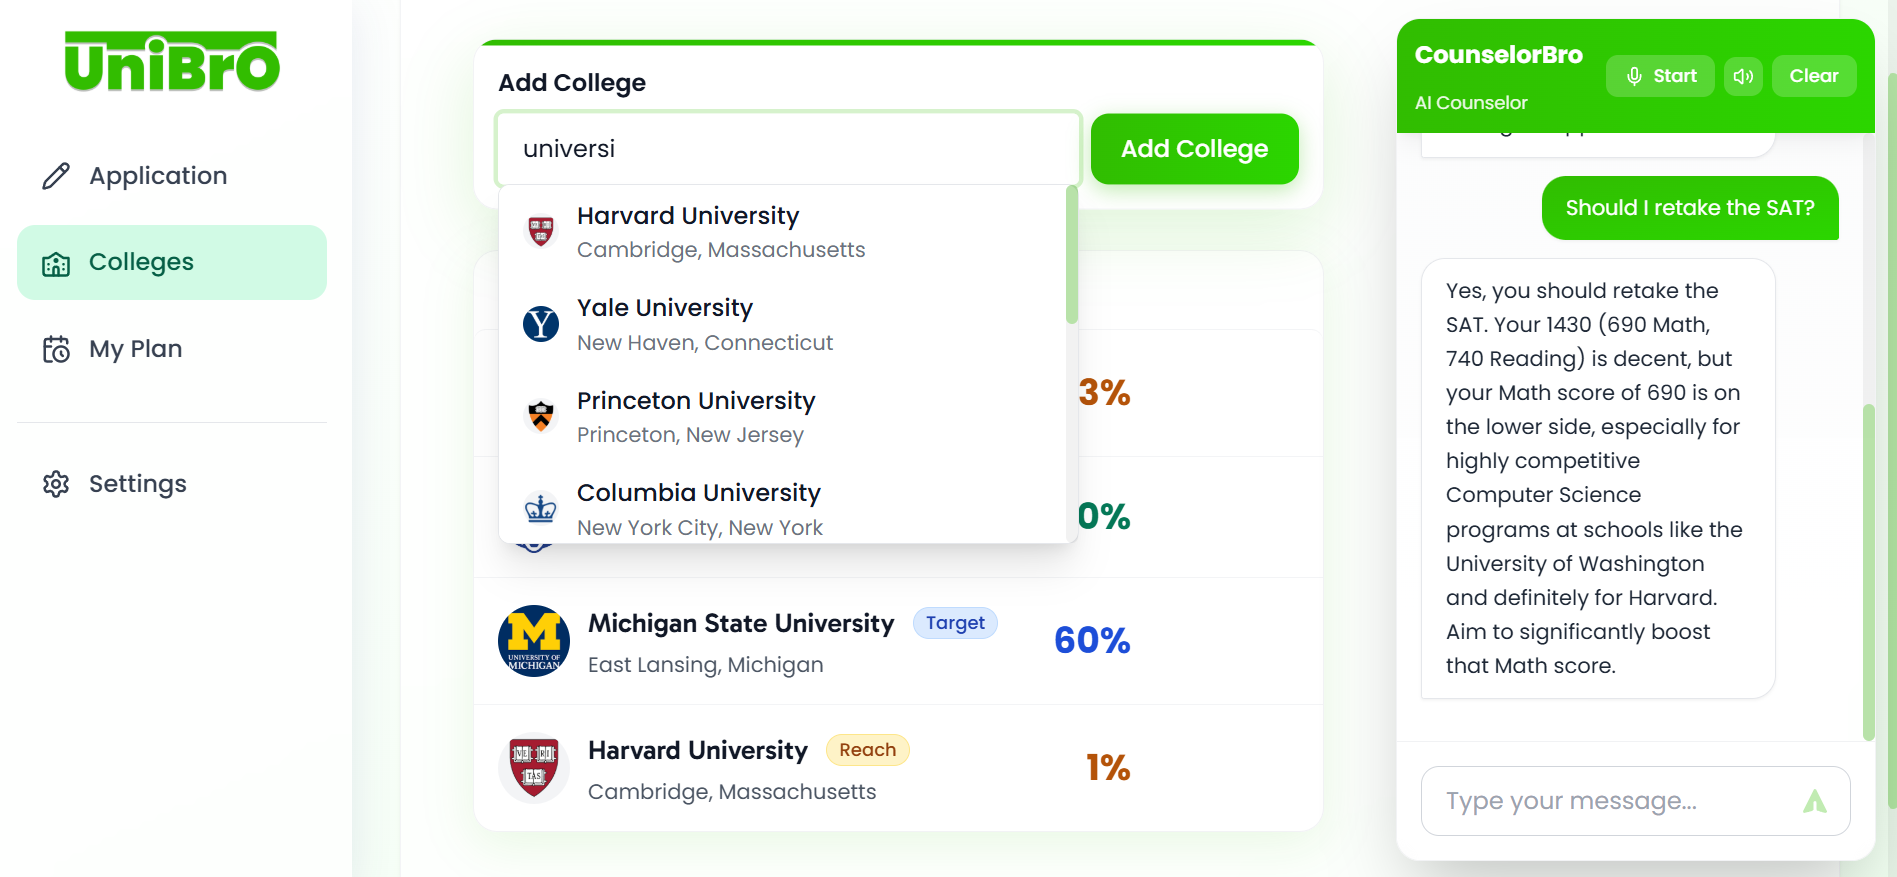Click the Michigan State University logo
Image resolution: width=1897 pixels, height=877 pixels.
tap(534, 641)
